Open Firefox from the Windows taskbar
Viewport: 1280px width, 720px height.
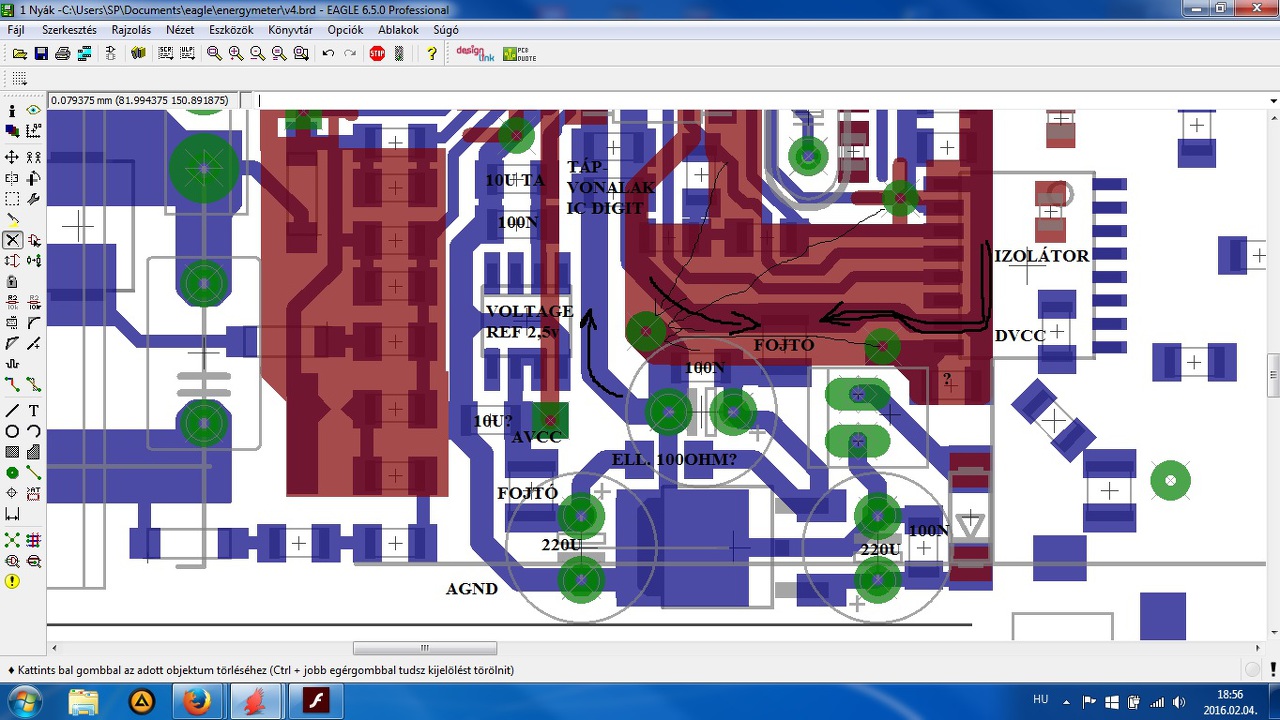pyautogui.click(x=197, y=701)
